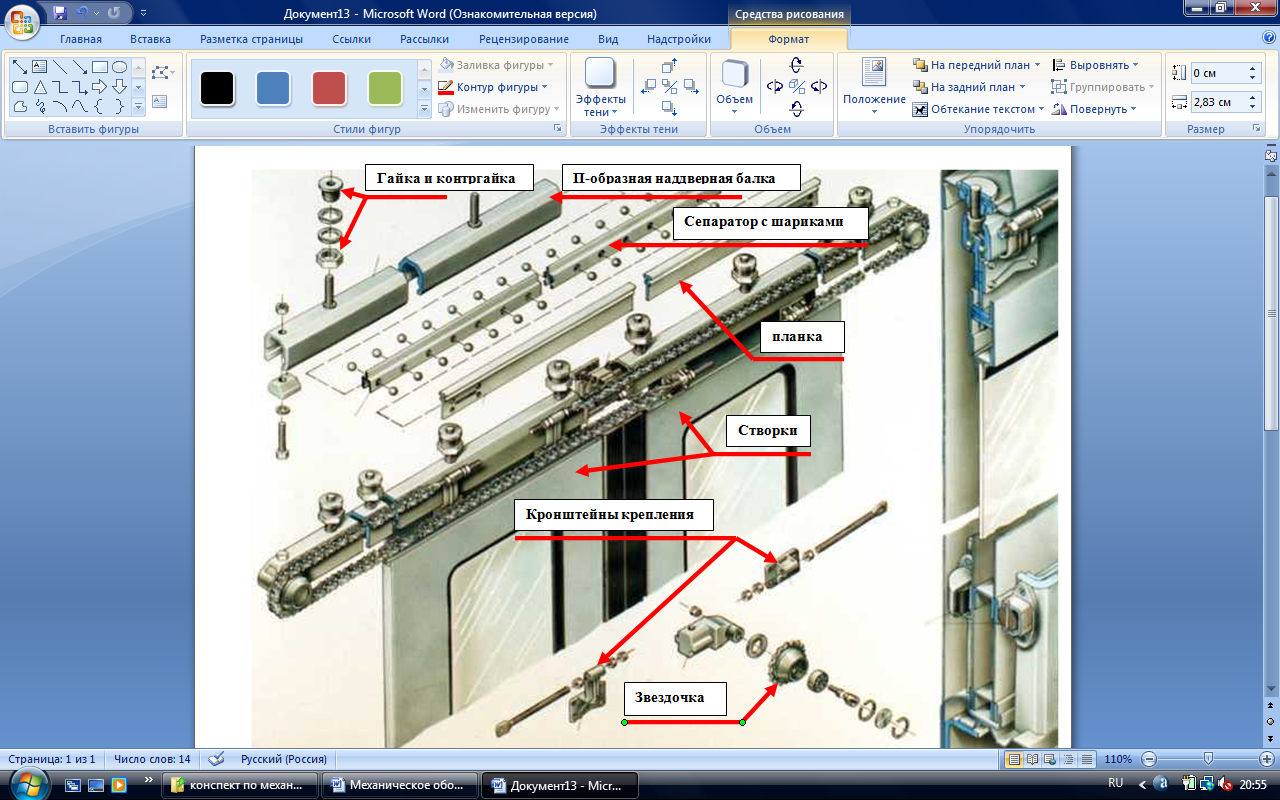Viewport: 1280px width, 800px height.
Task: Switch to Full Screen Reading view
Action: tap(1032, 759)
